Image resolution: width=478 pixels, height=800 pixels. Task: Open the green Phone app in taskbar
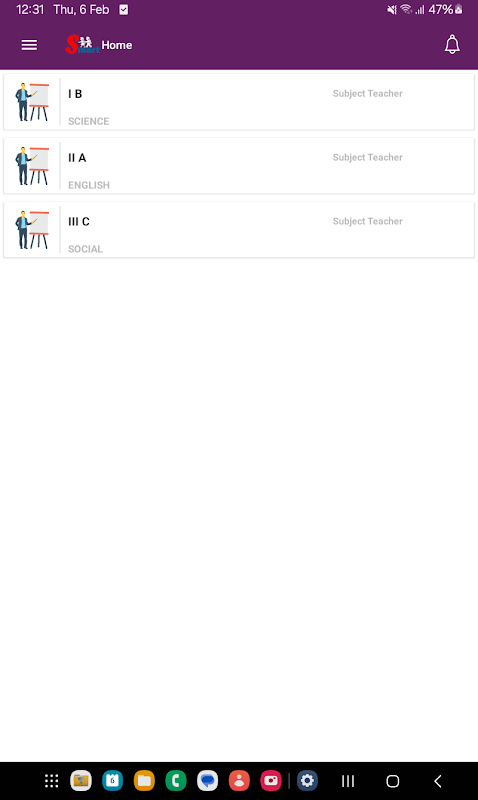click(176, 781)
